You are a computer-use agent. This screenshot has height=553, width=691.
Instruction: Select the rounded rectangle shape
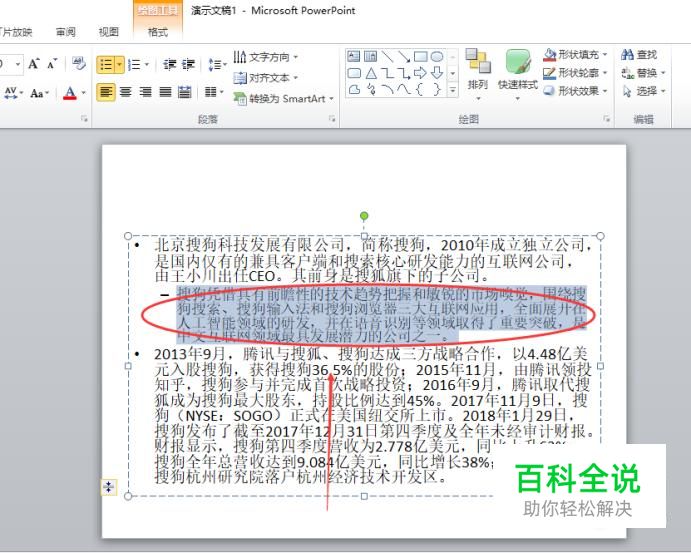click(354, 73)
